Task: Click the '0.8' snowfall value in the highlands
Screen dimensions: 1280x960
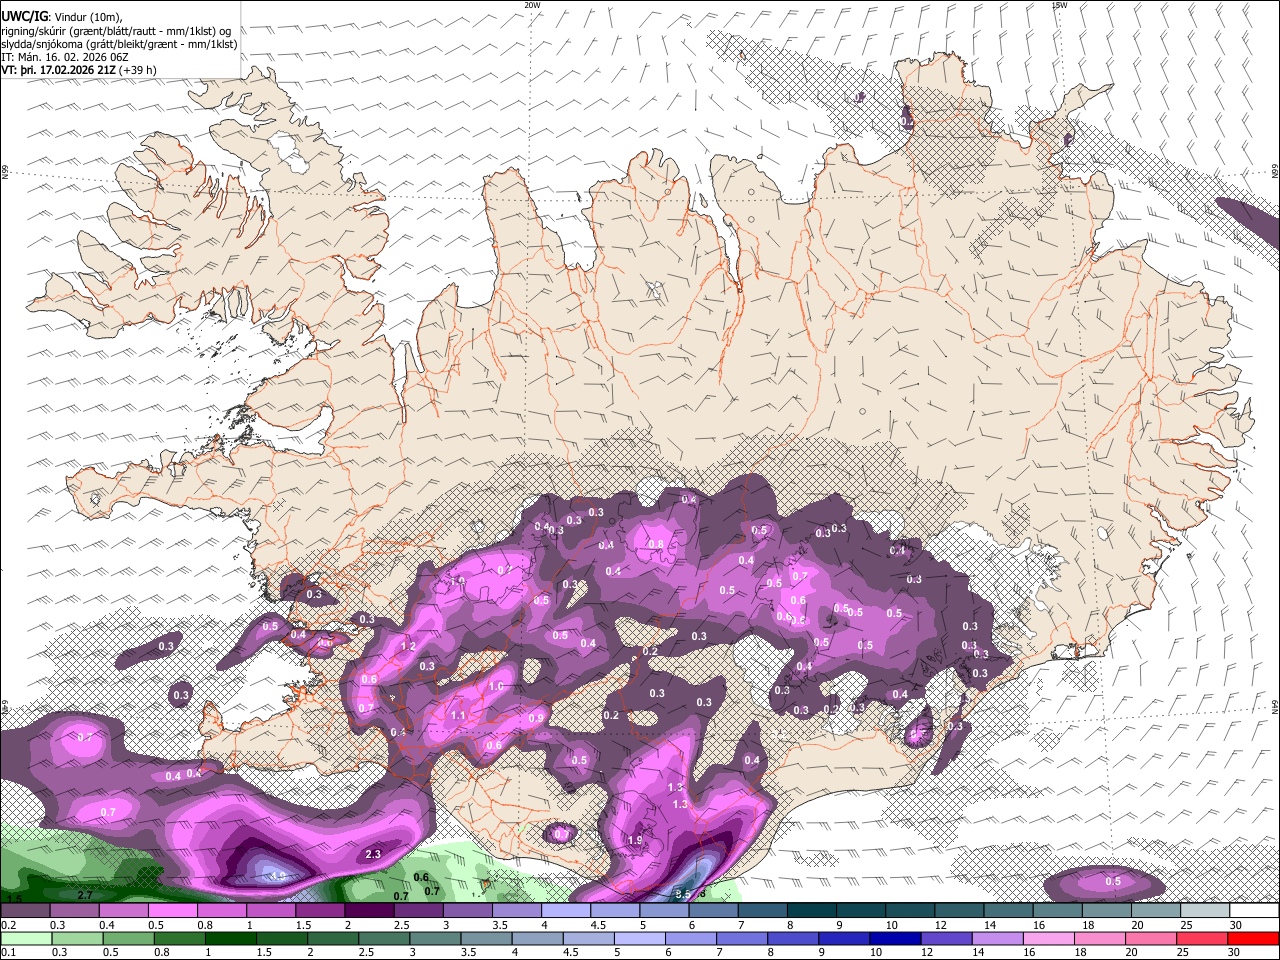Action: point(656,545)
